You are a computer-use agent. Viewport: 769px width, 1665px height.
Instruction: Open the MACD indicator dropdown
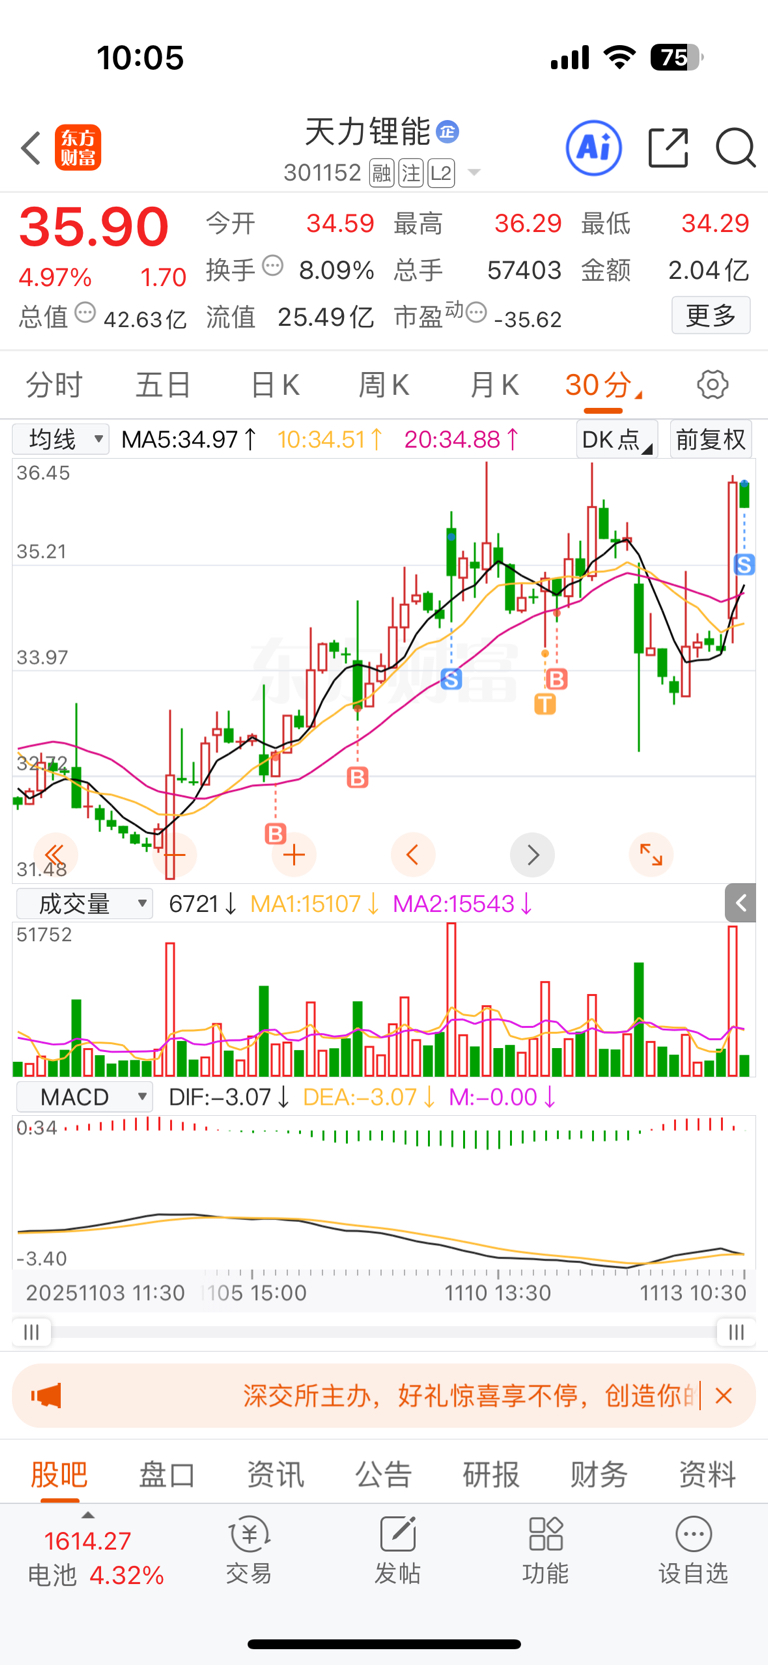point(84,1097)
